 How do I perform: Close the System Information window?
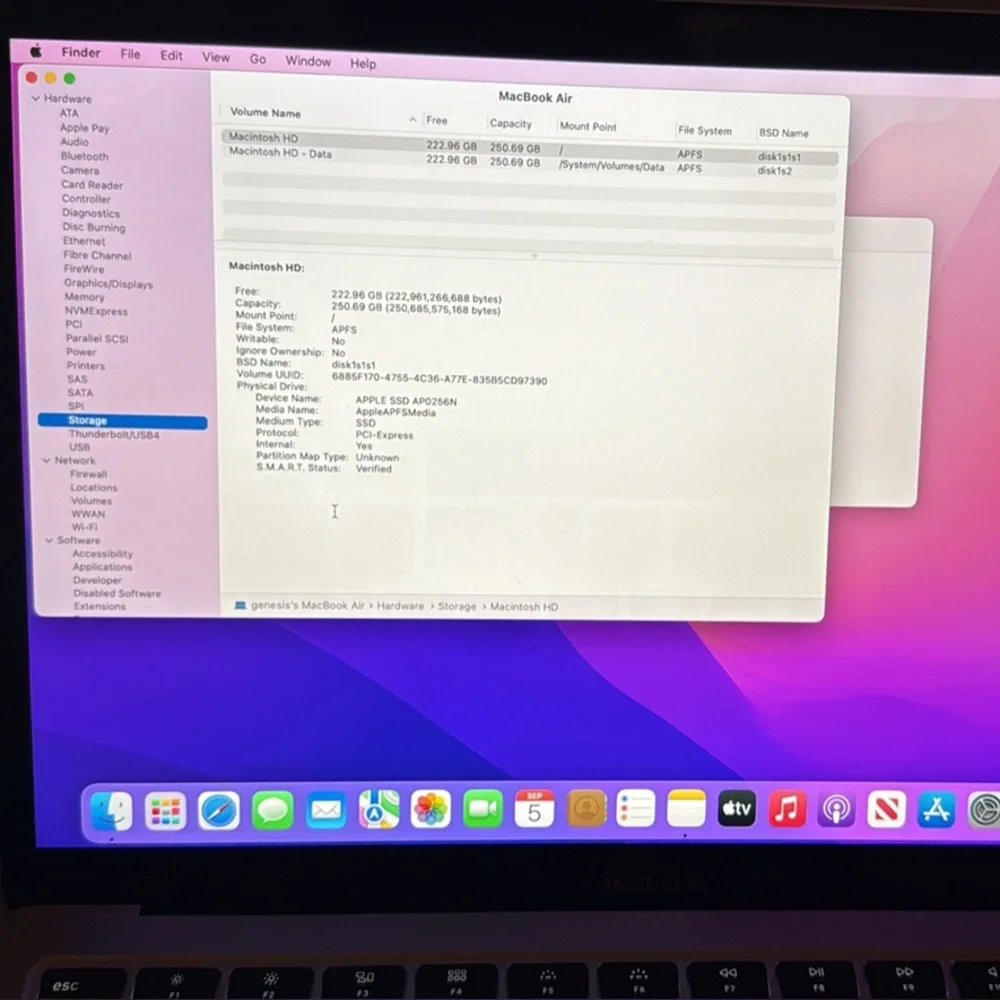point(31,77)
